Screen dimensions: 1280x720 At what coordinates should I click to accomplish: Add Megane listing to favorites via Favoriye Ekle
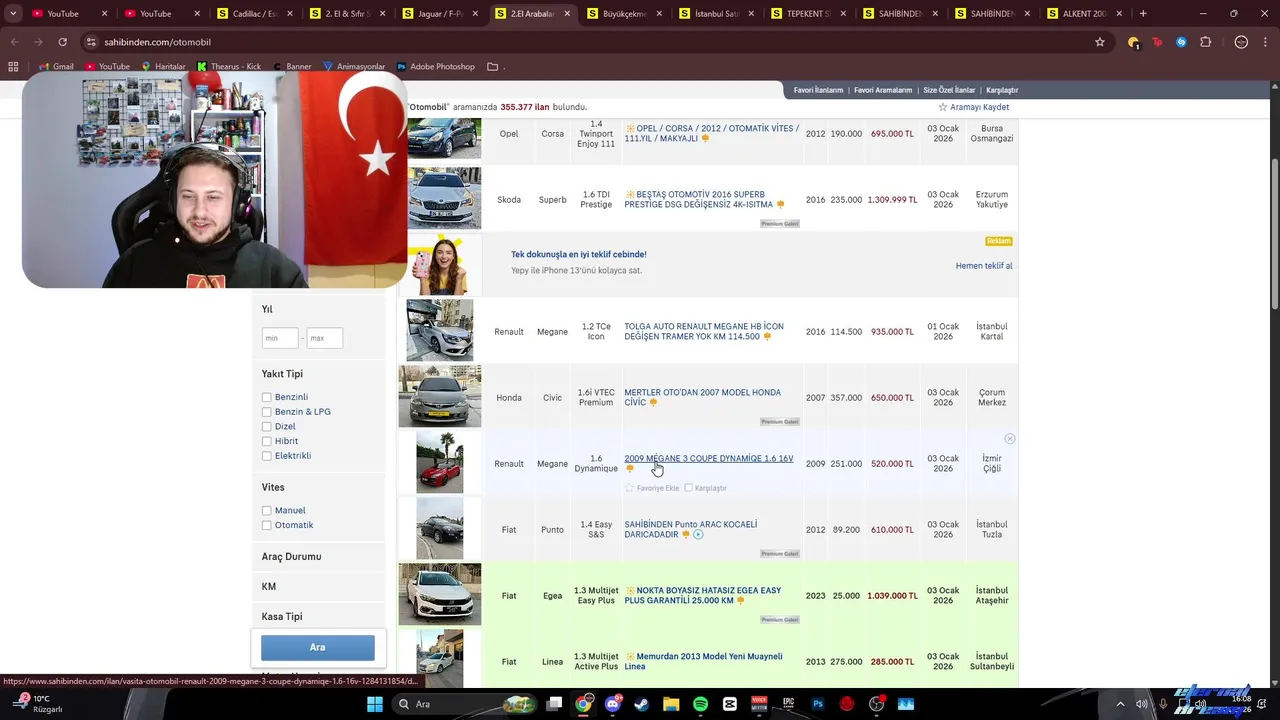(652, 488)
